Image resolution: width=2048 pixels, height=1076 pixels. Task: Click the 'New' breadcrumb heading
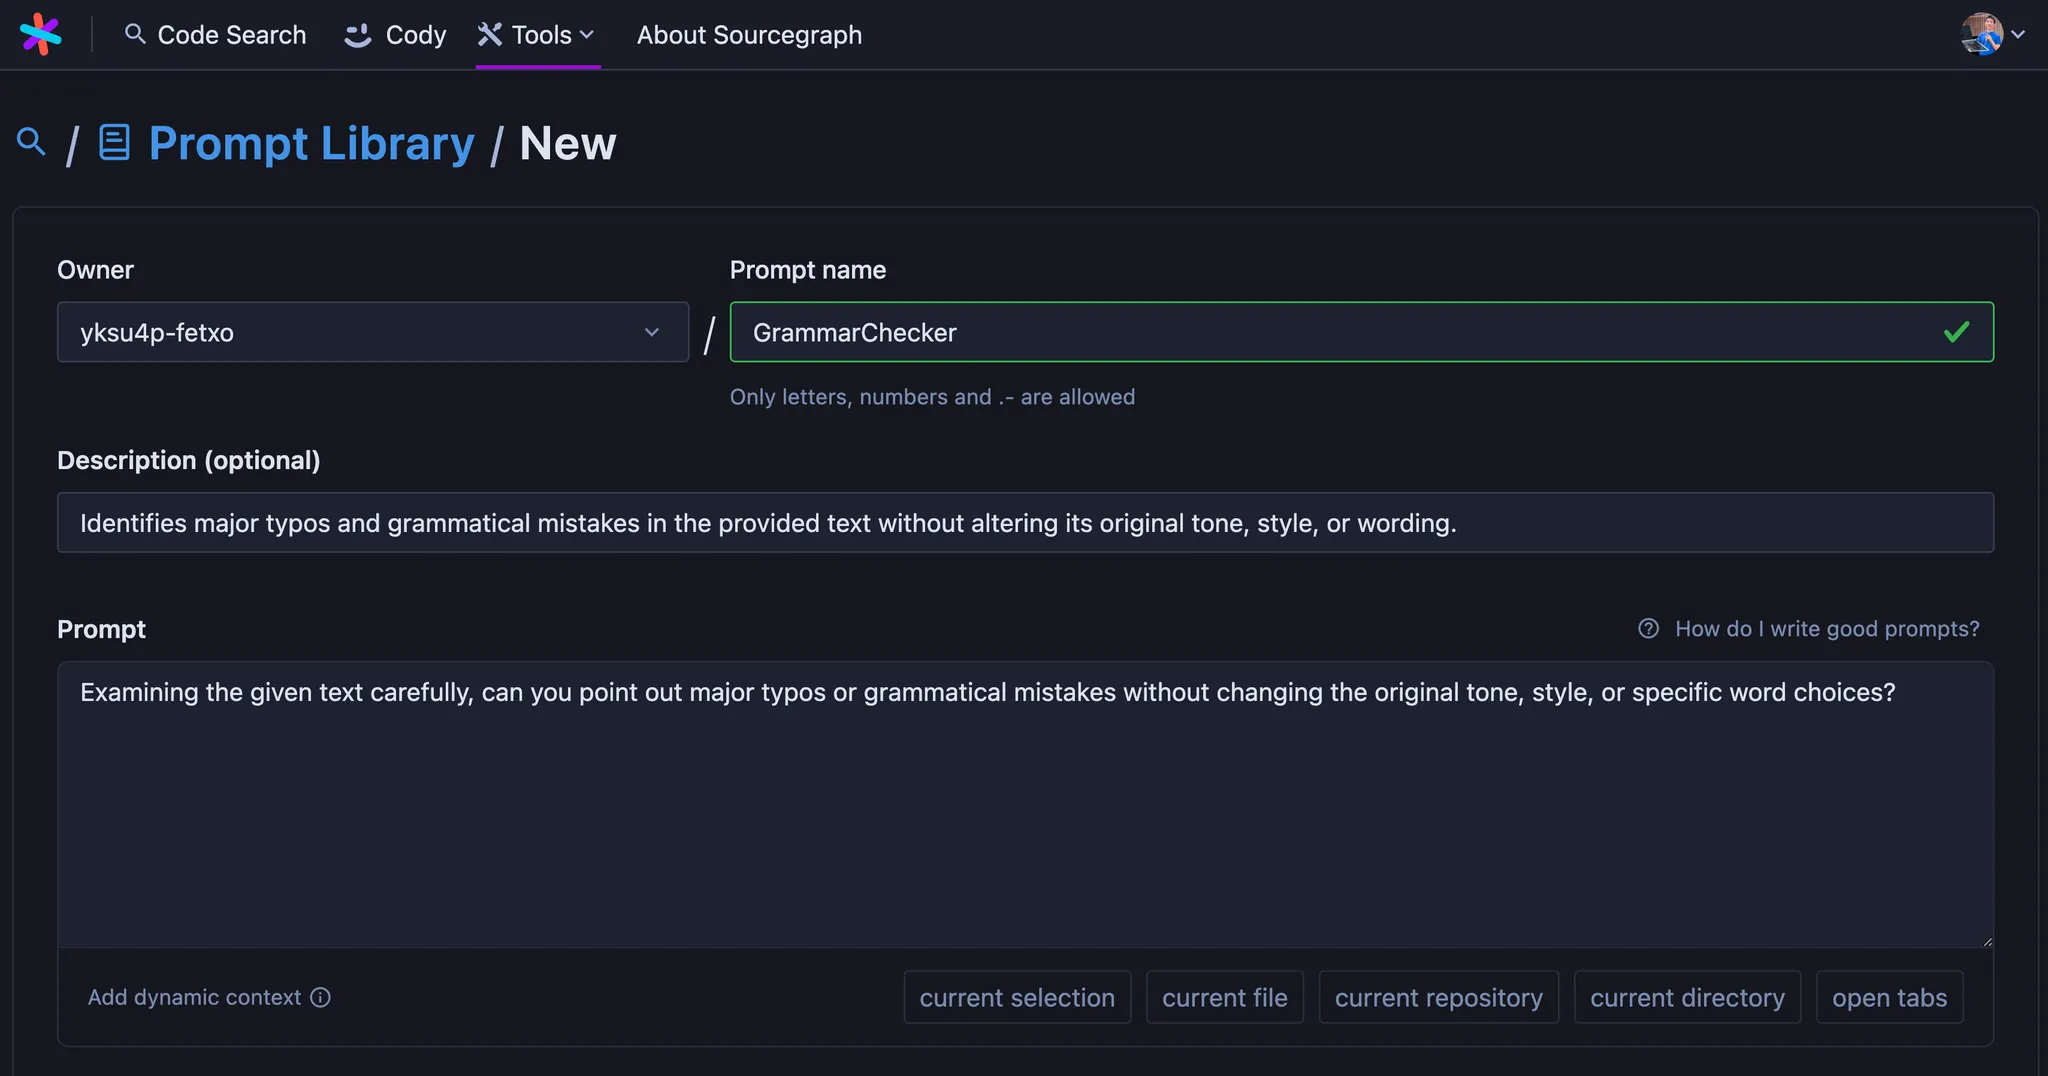tap(567, 143)
